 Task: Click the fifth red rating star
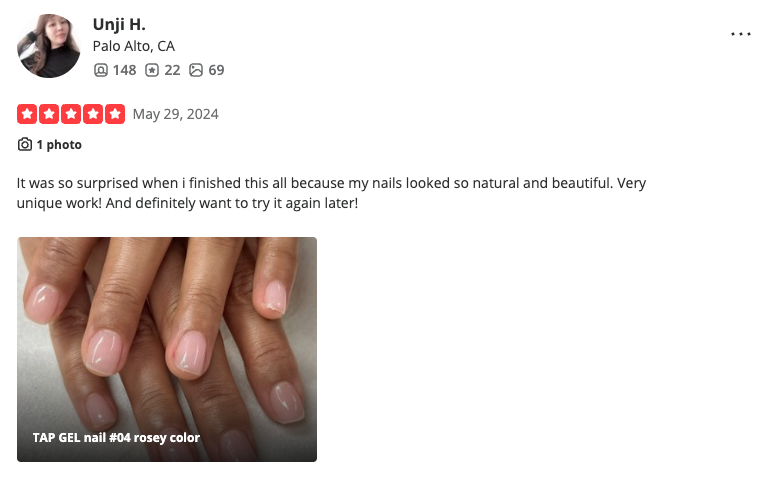[115, 114]
